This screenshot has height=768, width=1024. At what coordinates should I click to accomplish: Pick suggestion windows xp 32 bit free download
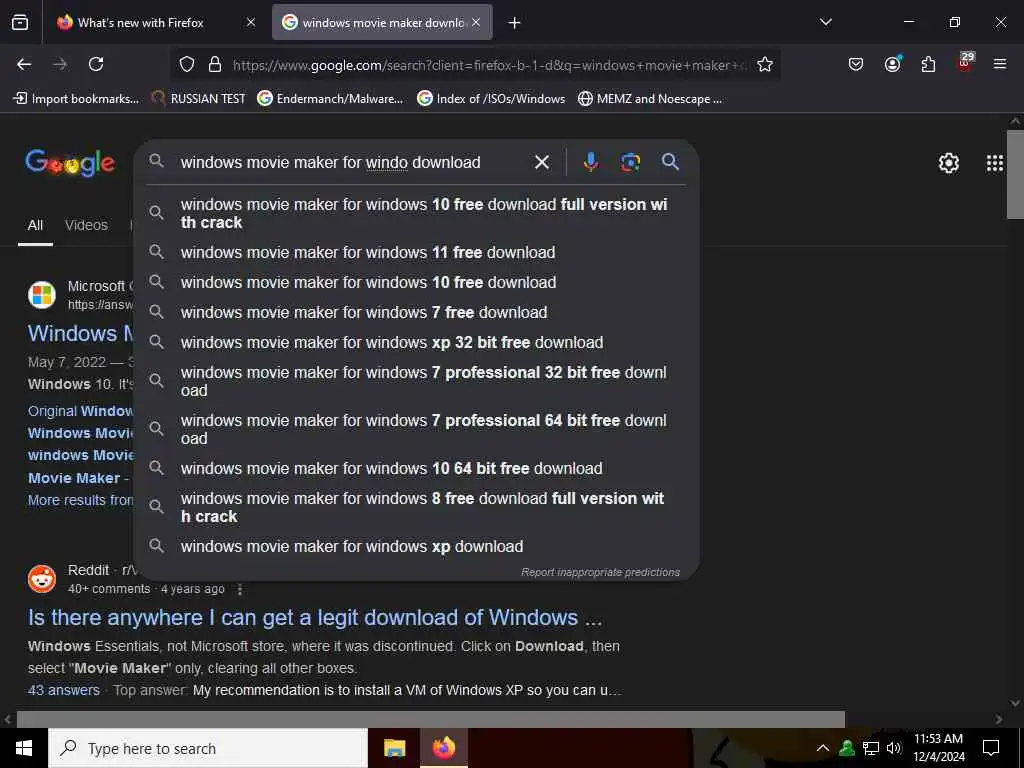(416, 342)
